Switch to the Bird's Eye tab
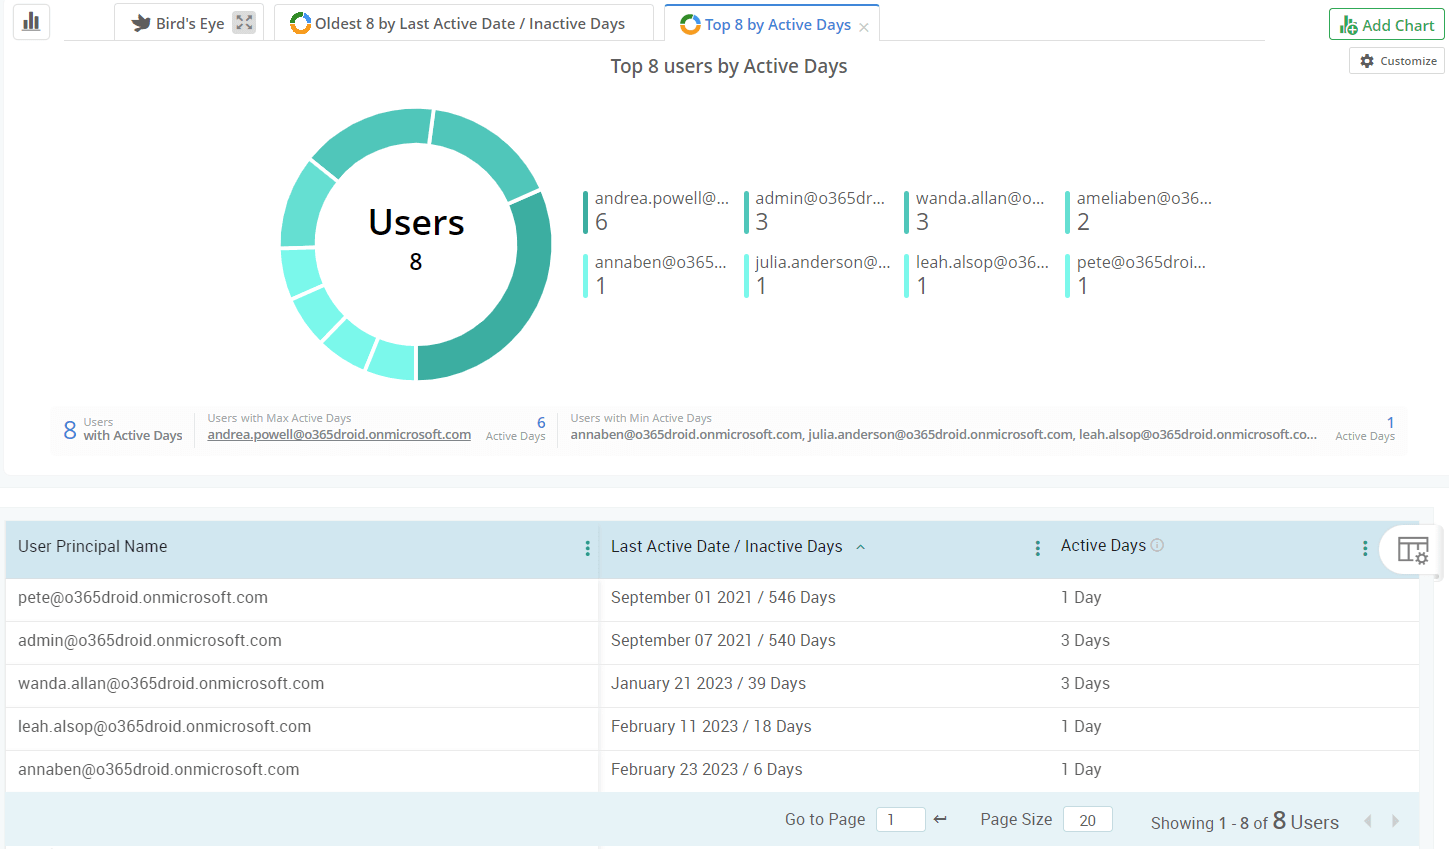 tap(190, 22)
